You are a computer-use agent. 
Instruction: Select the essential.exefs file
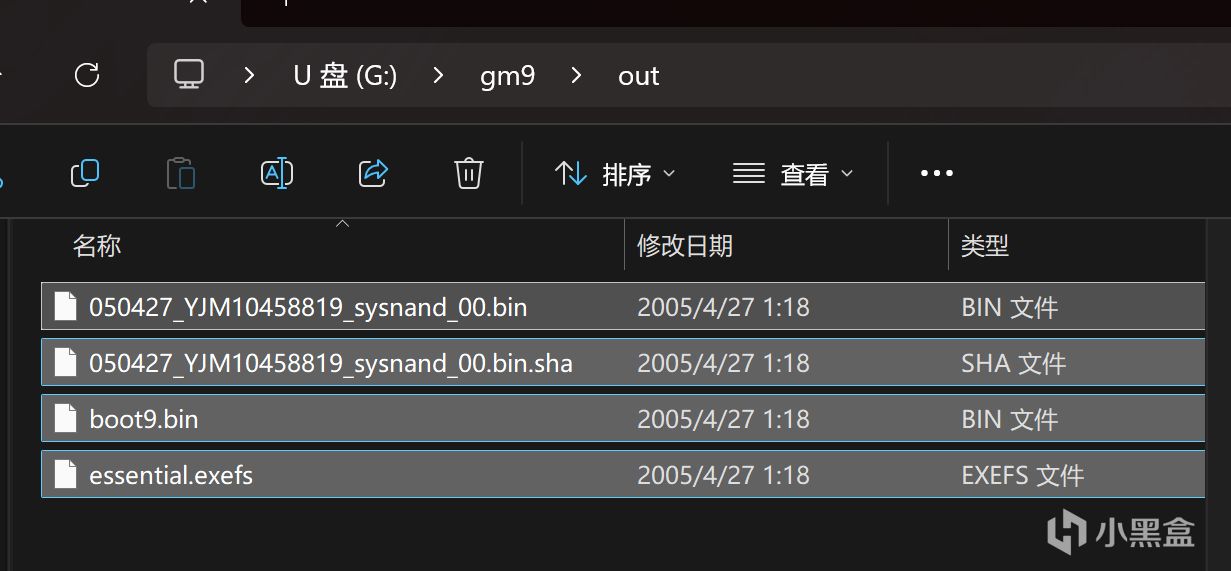(171, 475)
